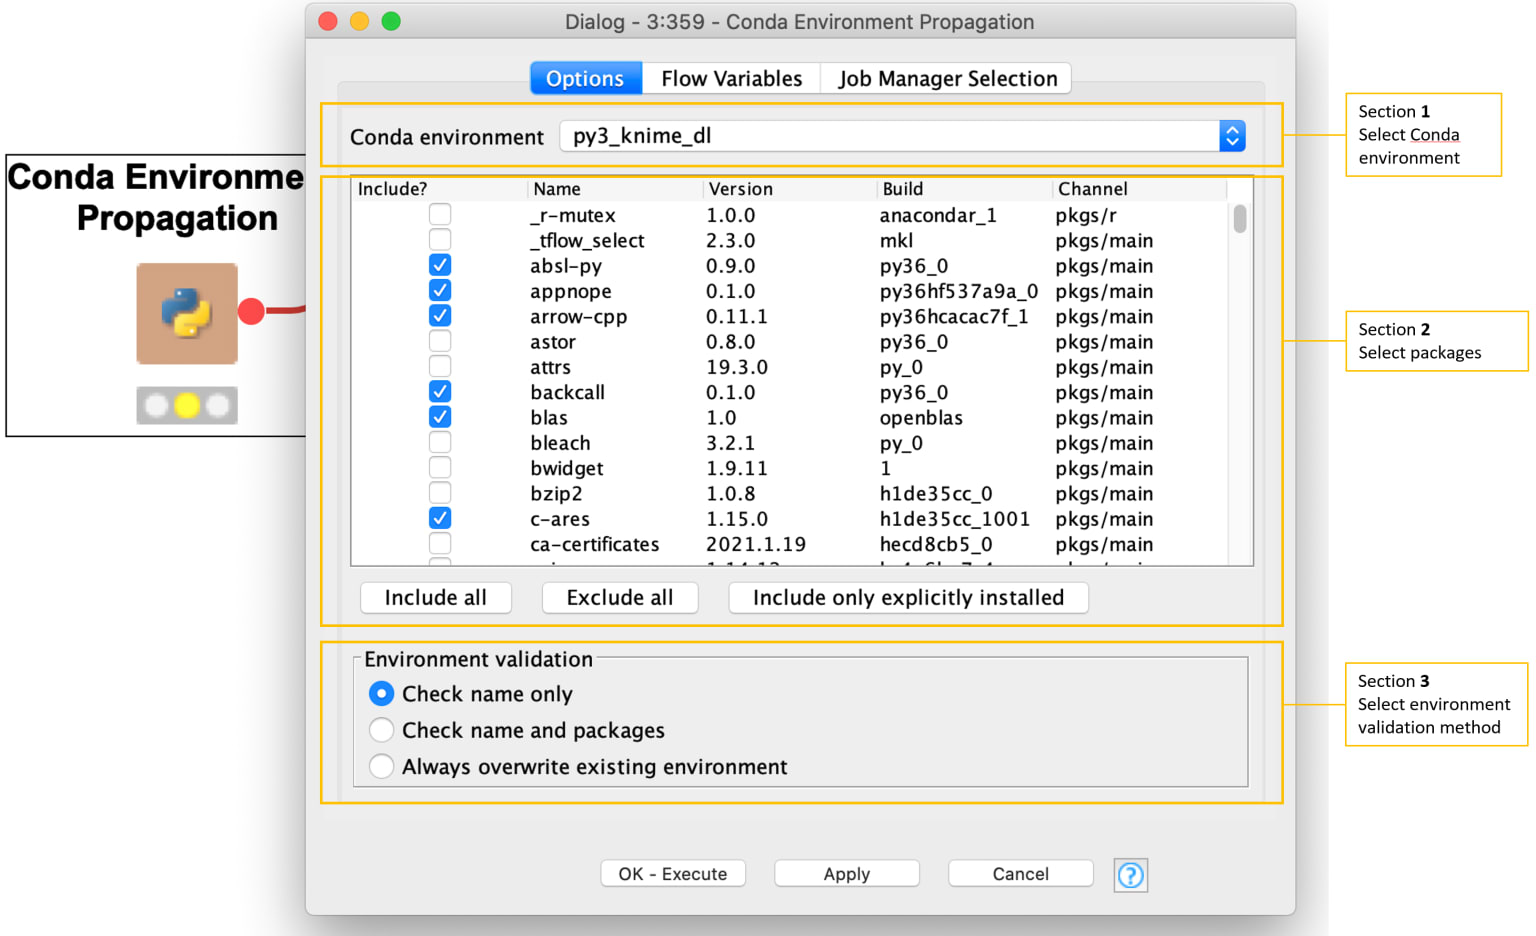
Task: Click the red flow variable output port
Action: pyautogui.click(x=251, y=312)
